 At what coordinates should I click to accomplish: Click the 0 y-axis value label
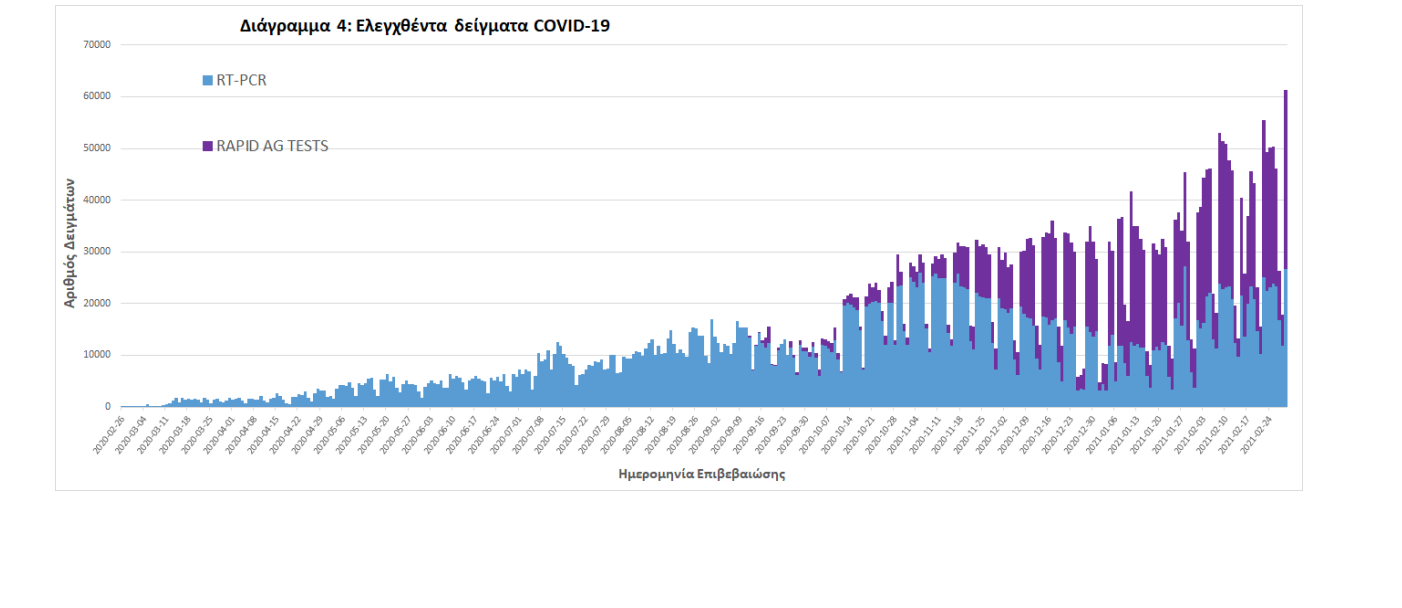[106, 407]
